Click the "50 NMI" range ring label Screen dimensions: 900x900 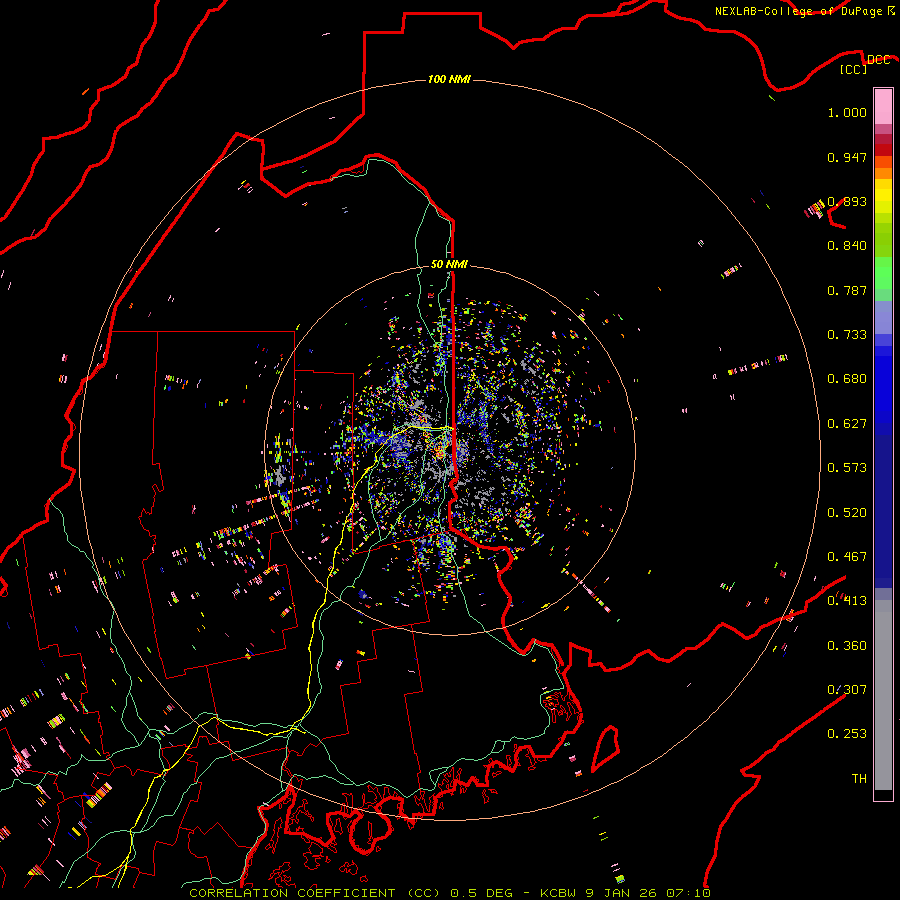449,264
